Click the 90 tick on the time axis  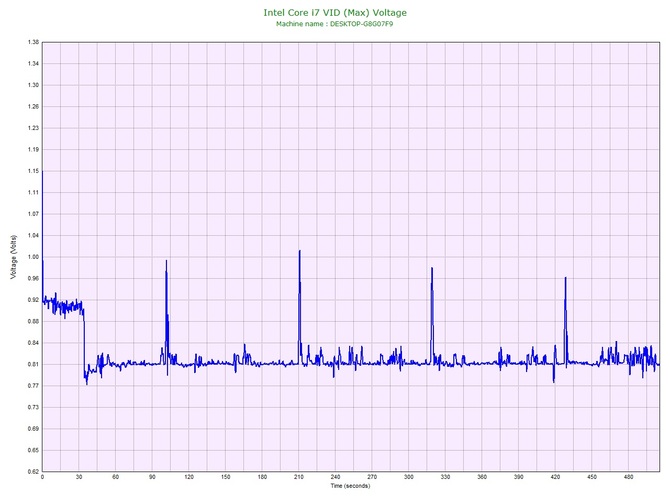pyautogui.click(x=152, y=477)
